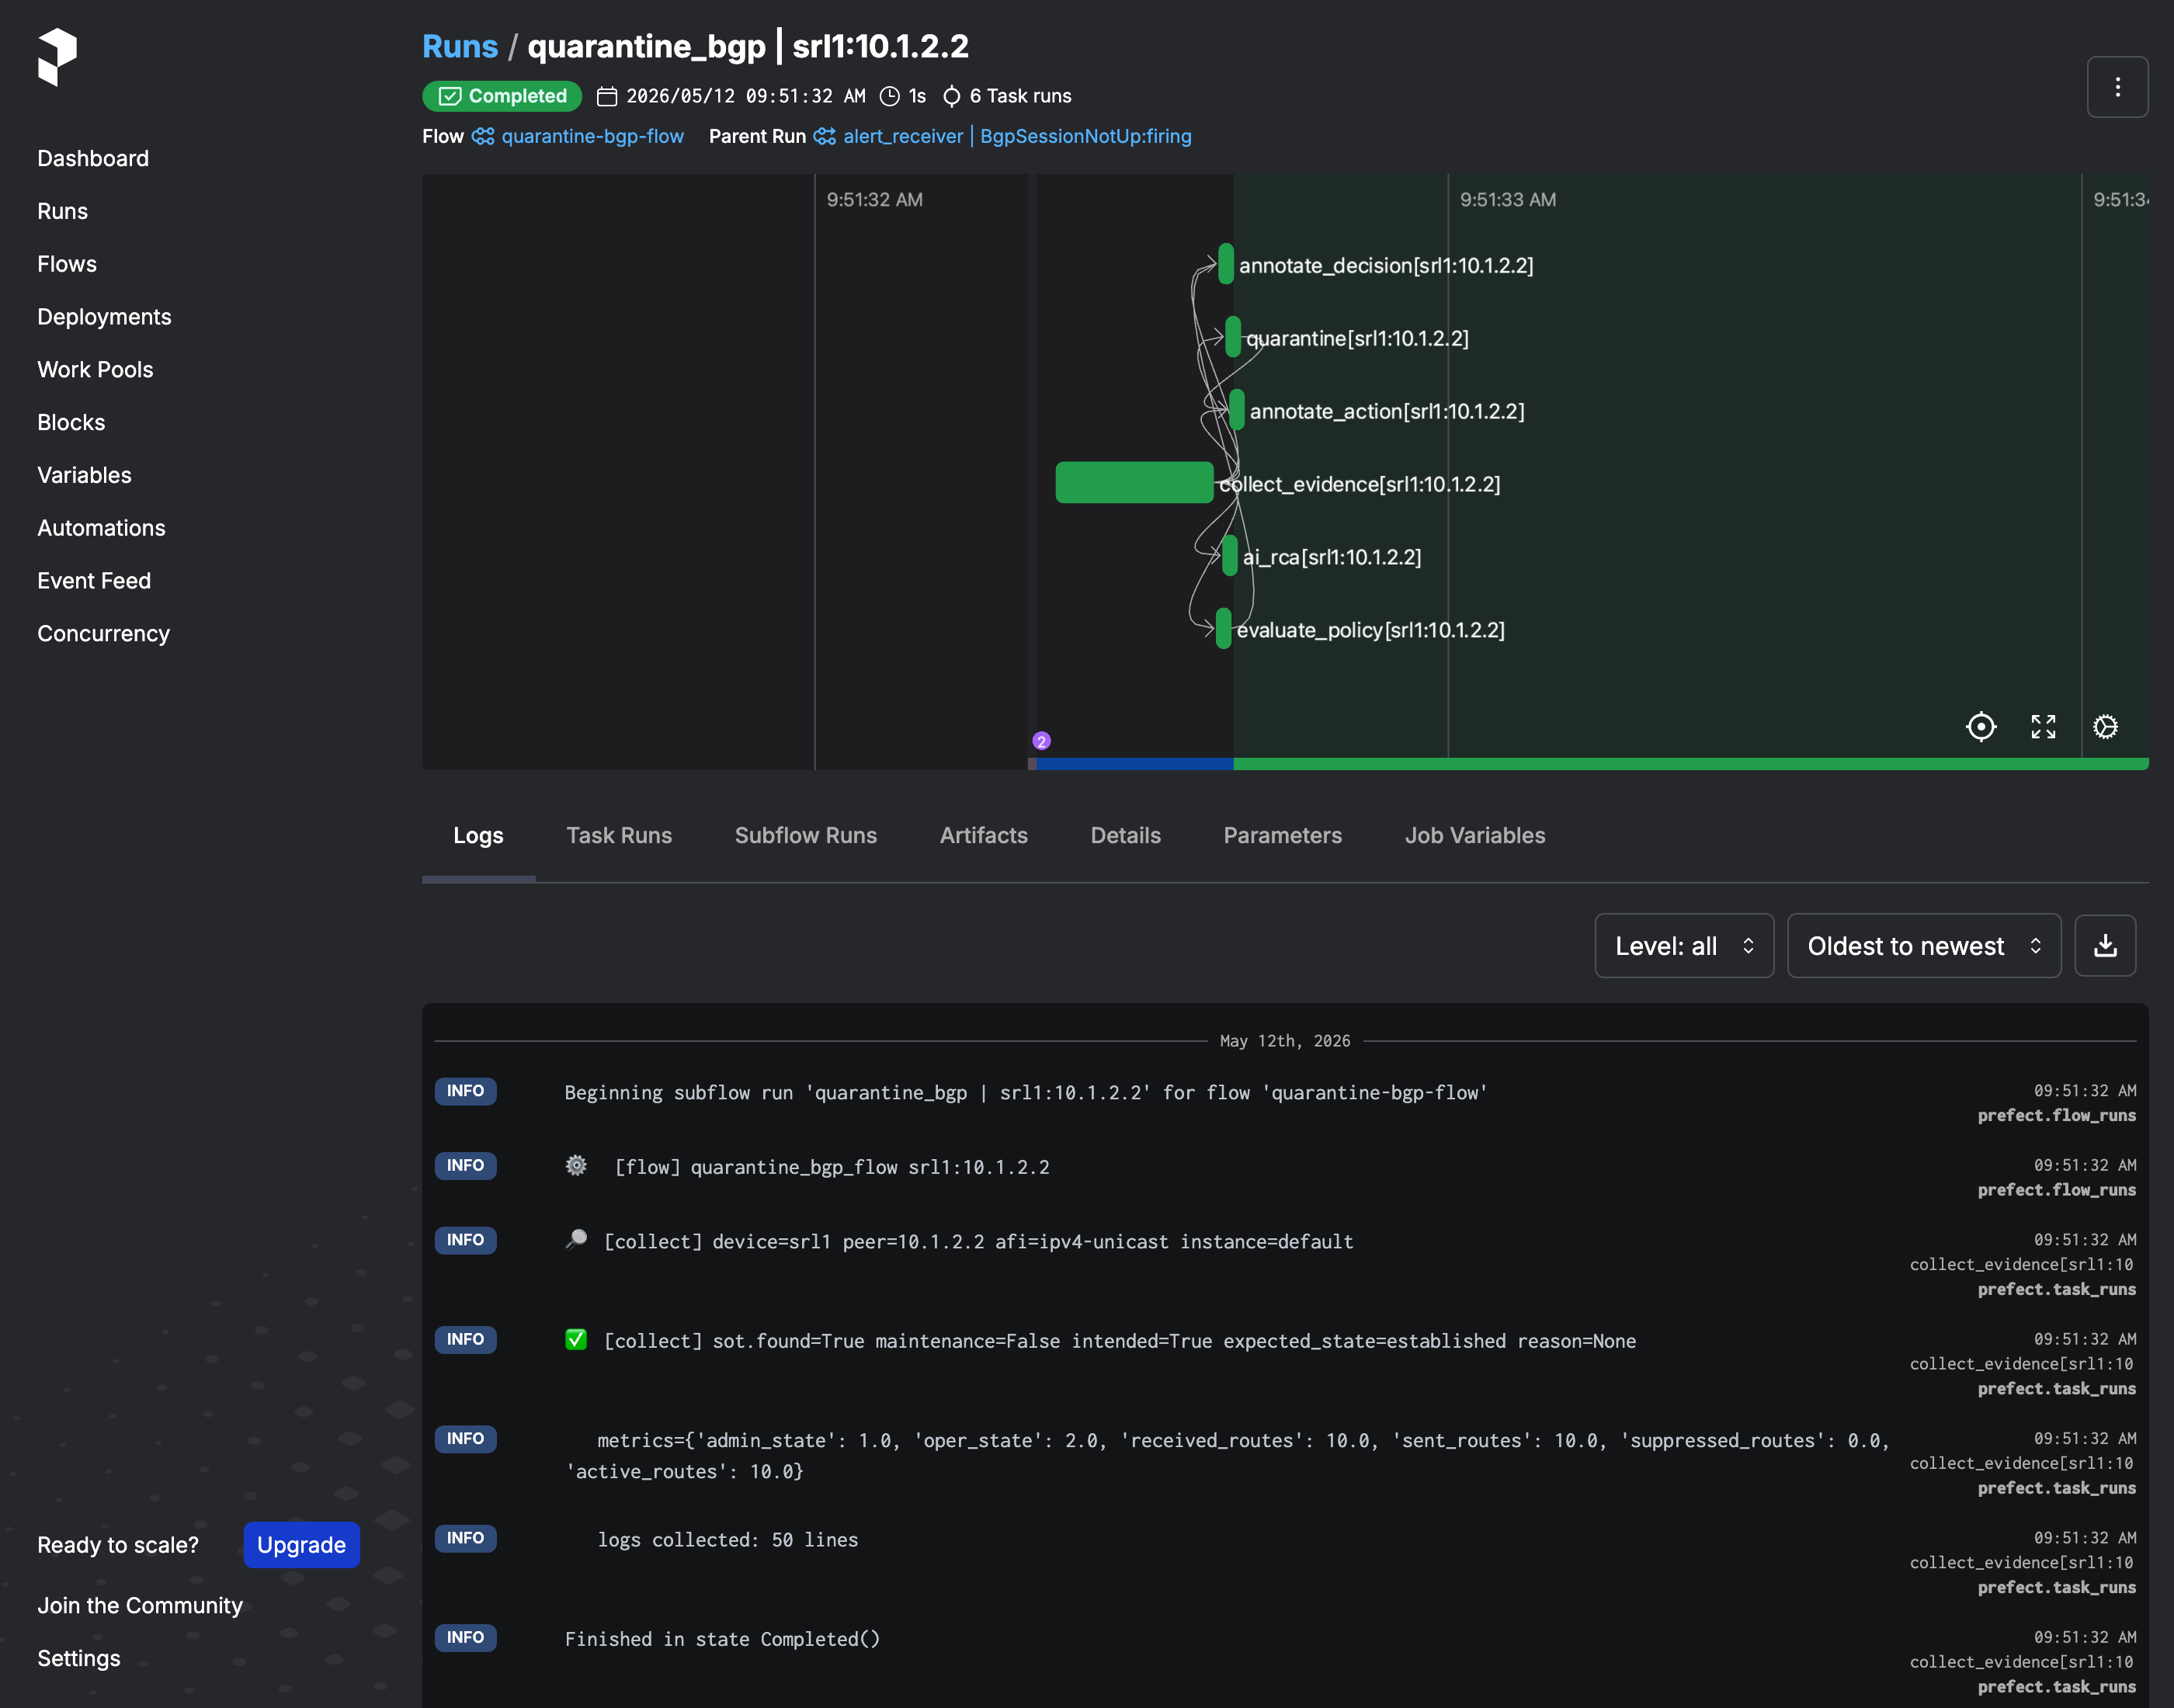Click the INFO badge on the Finished log row
Image resolution: width=2174 pixels, height=1708 pixels.
[465, 1638]
